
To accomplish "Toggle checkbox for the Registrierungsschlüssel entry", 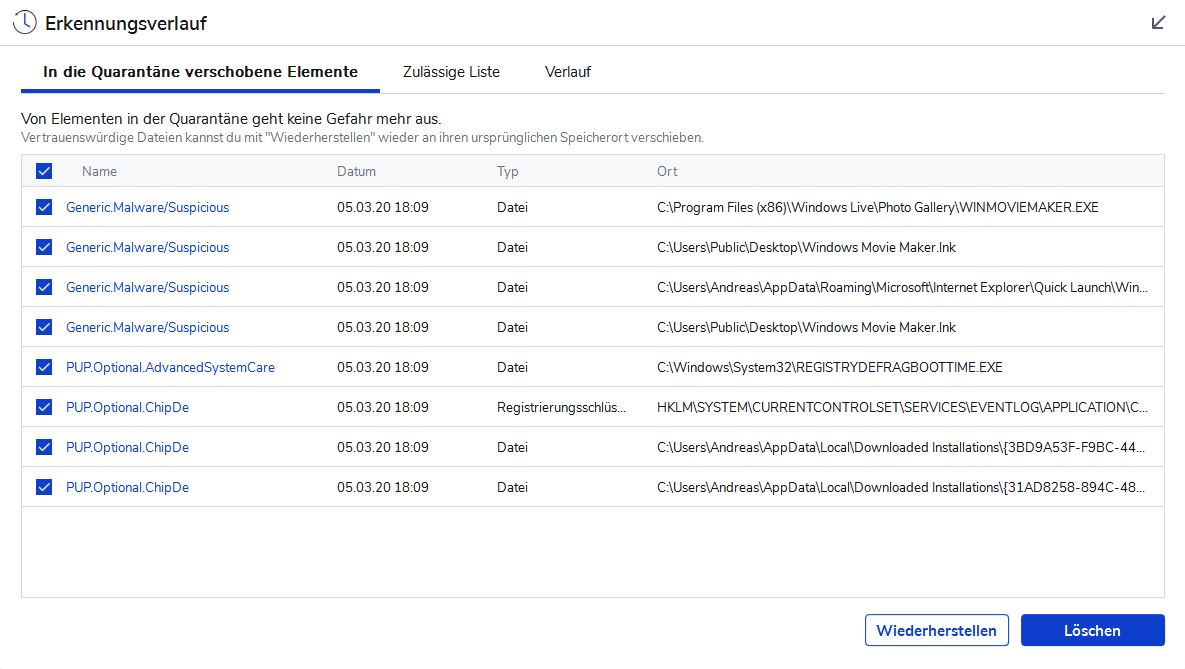I will (x=44, y=407).
